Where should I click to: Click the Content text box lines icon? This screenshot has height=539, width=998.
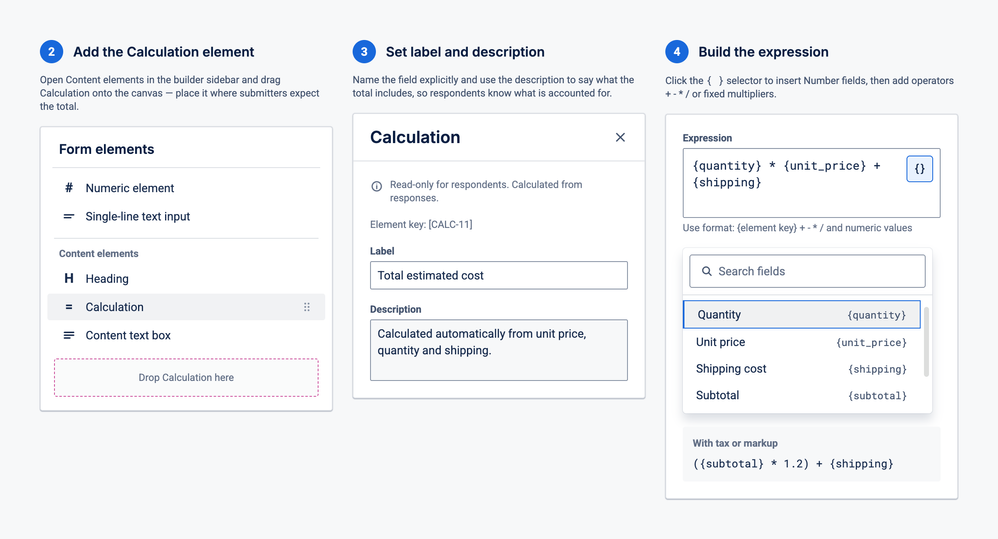click(x=69, y=335)
